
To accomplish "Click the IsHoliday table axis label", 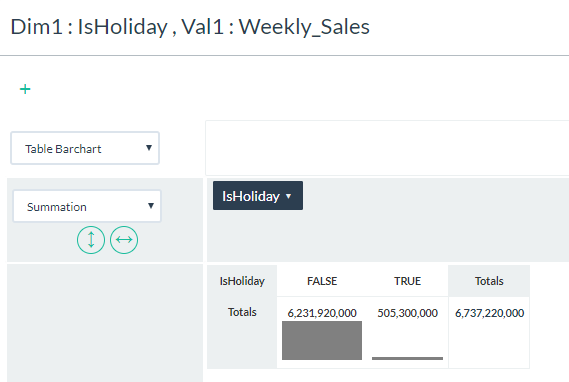I will [242, 281].
